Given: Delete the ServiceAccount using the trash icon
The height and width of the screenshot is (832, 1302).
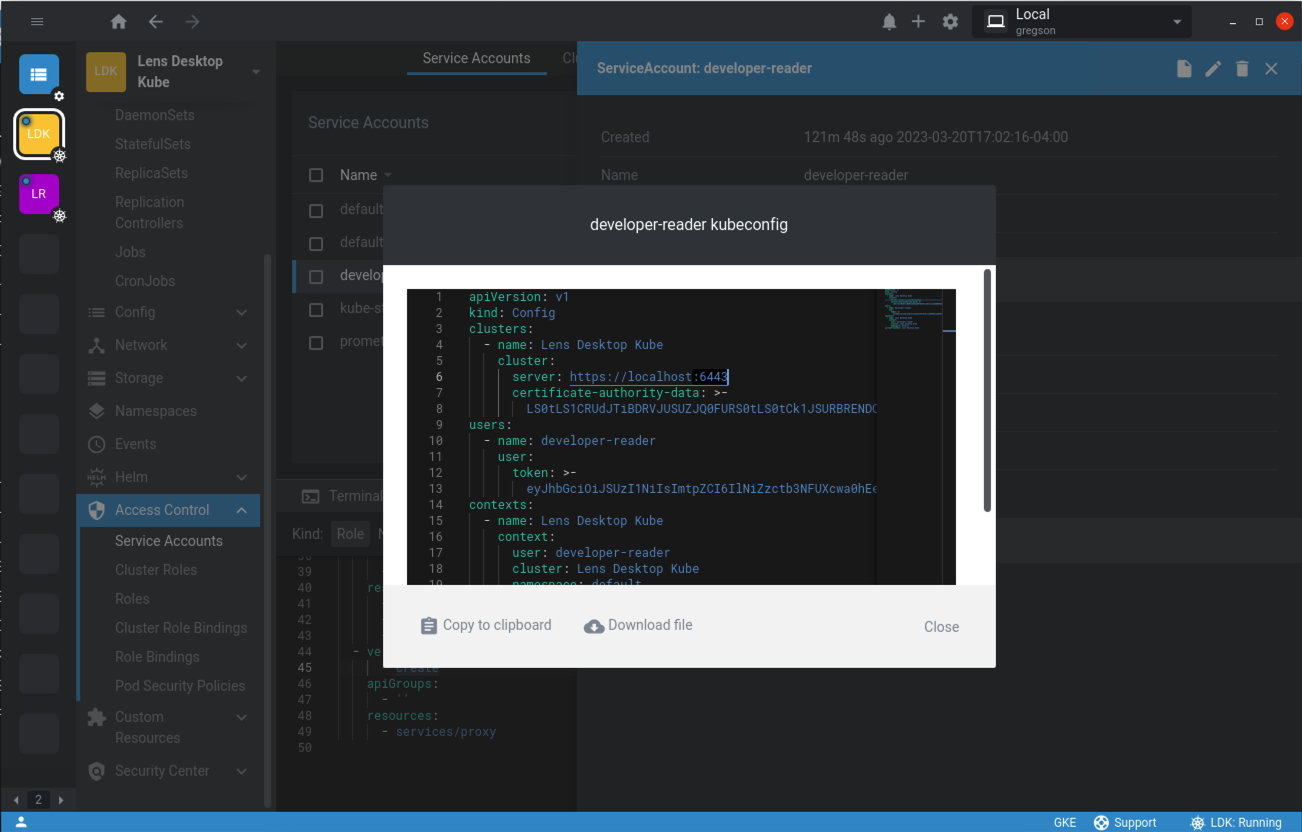Looking at the screenshot, I should coord(1242,68).
